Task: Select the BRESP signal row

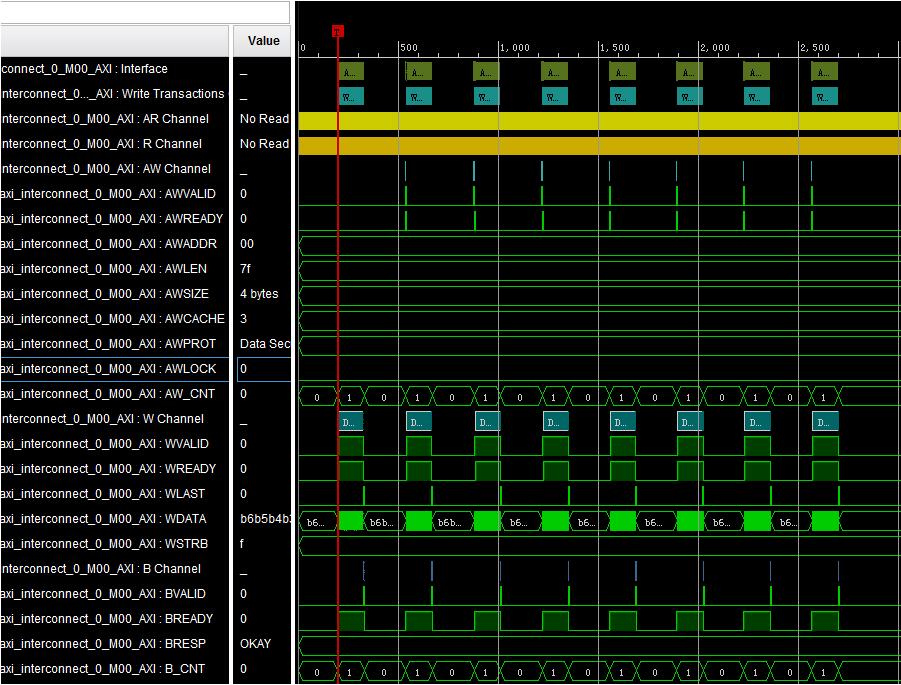Action: point(115,644)
